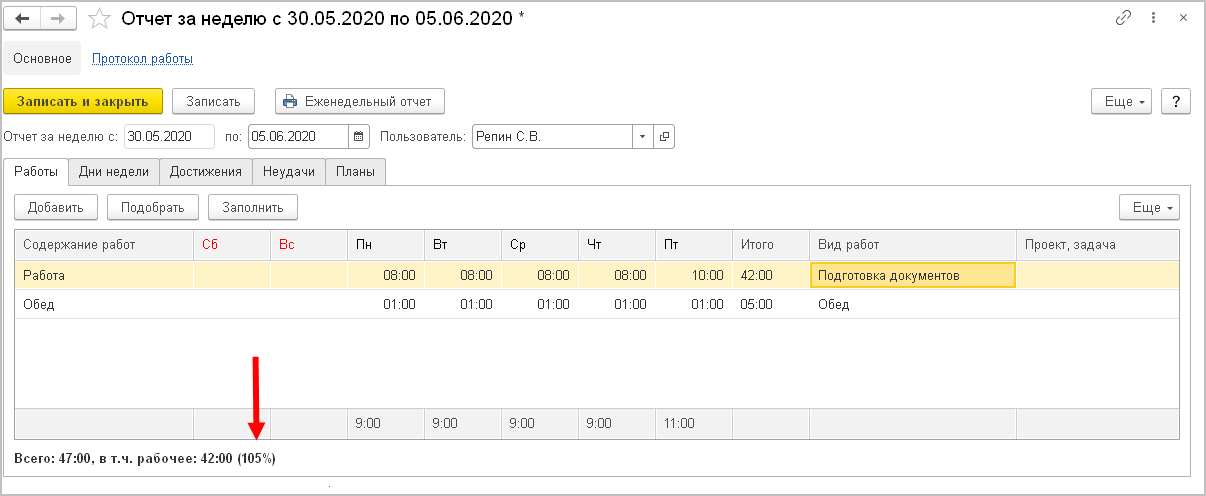The width and height of the screenshot is (1206, 496).
Task: Open calendar picker for the end date
Action: click(x=359, y=136)
